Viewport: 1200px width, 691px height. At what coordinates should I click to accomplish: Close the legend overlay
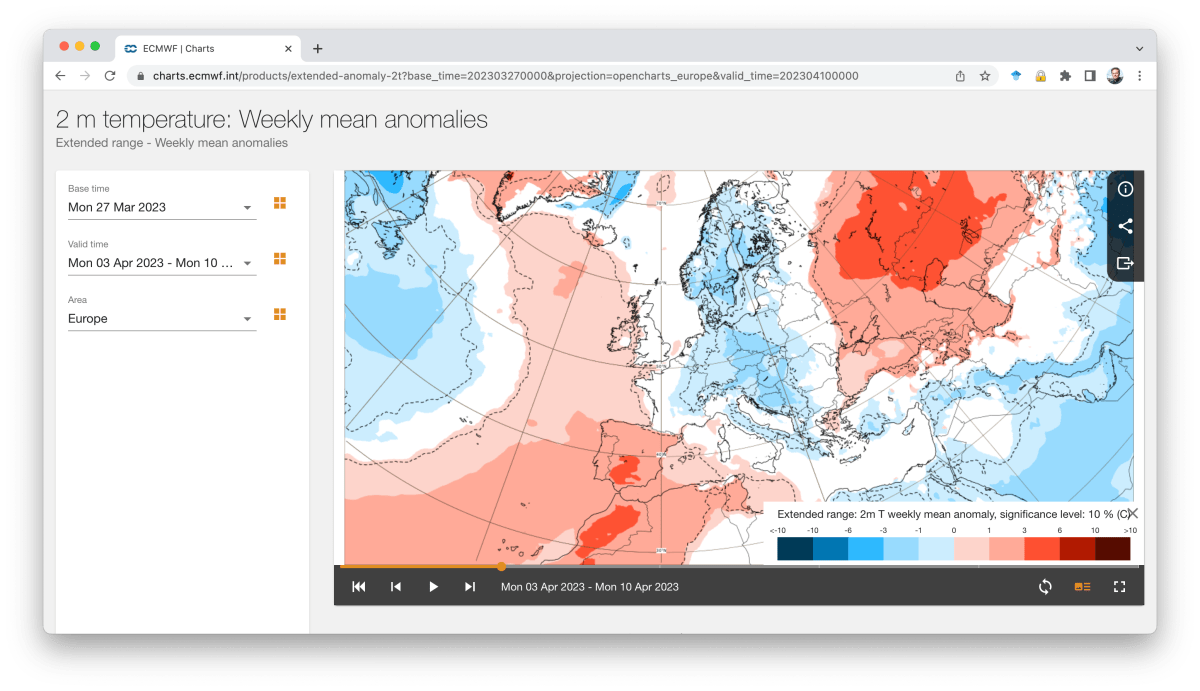[1132, 514]
